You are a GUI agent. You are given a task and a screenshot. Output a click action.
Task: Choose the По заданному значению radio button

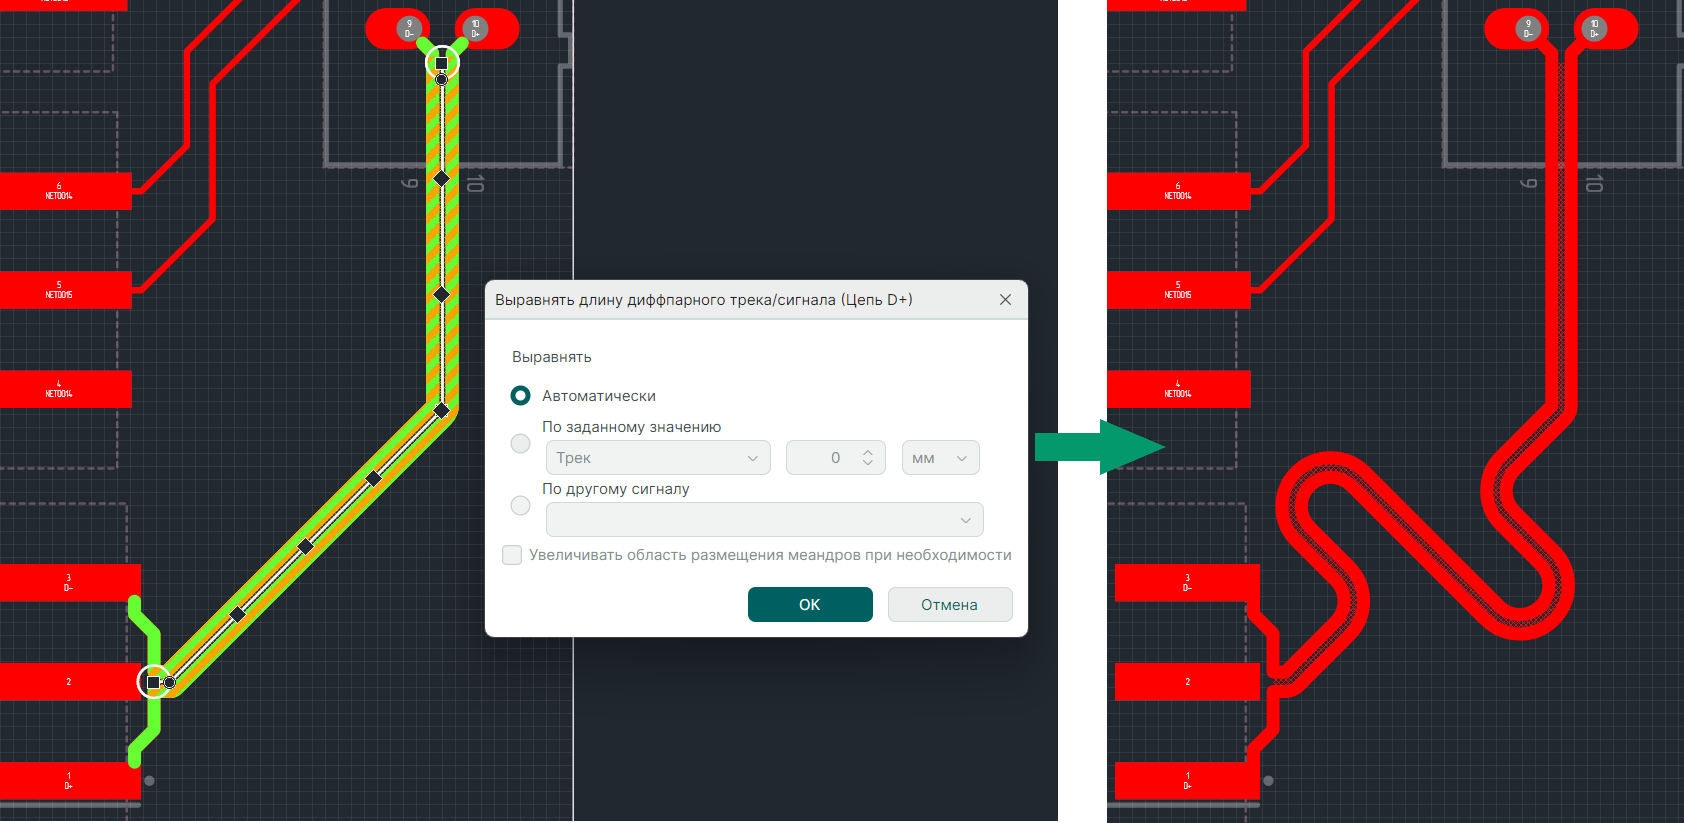tap(520, 443)
